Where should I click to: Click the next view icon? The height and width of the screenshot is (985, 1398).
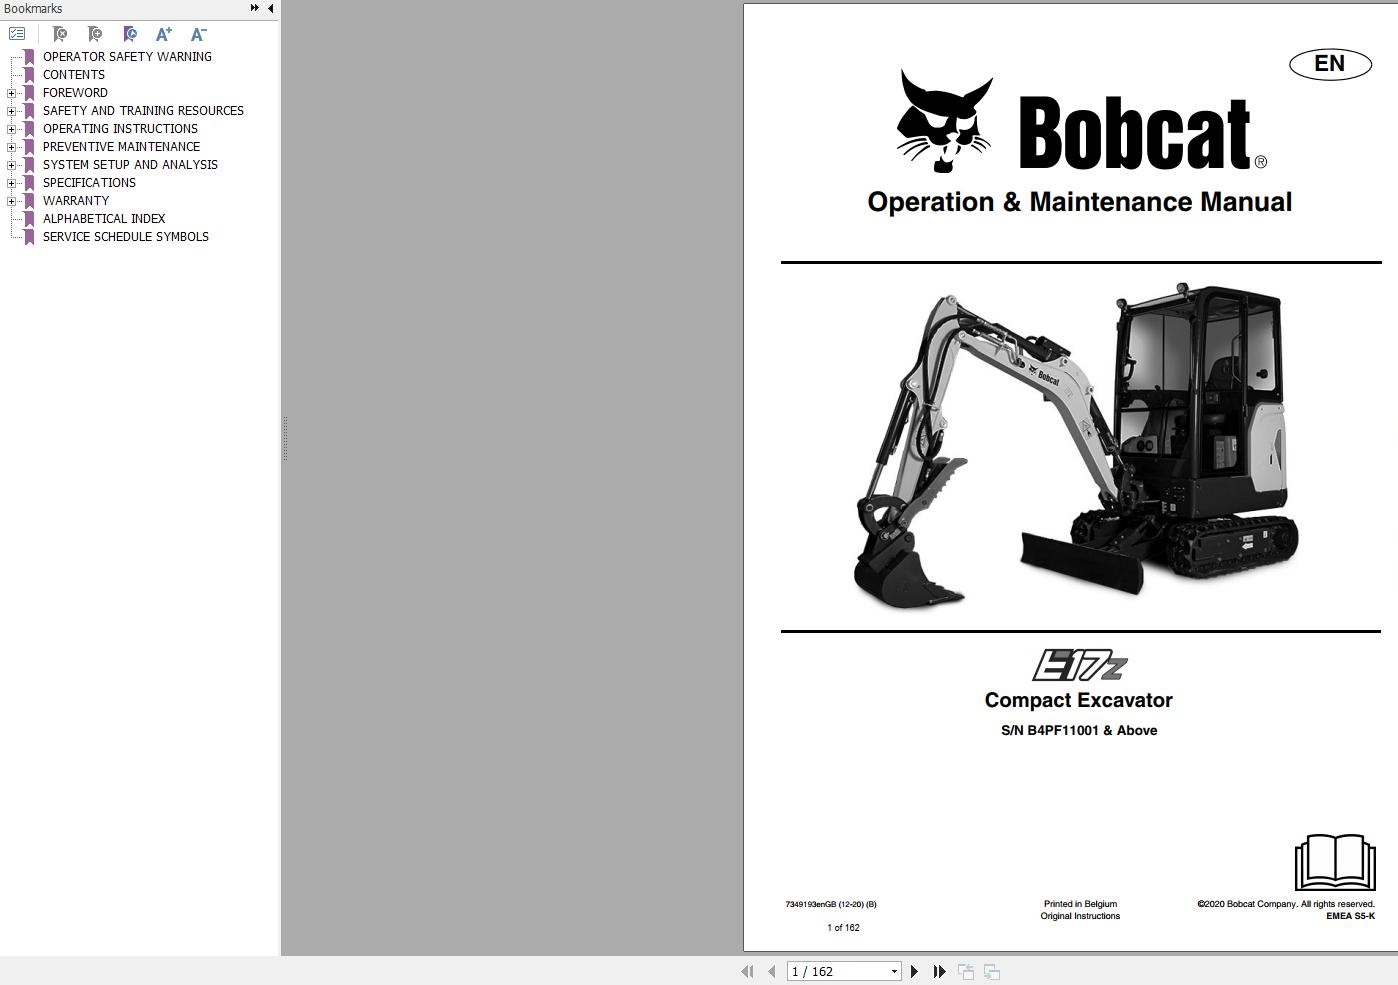(x=992, y=971)
